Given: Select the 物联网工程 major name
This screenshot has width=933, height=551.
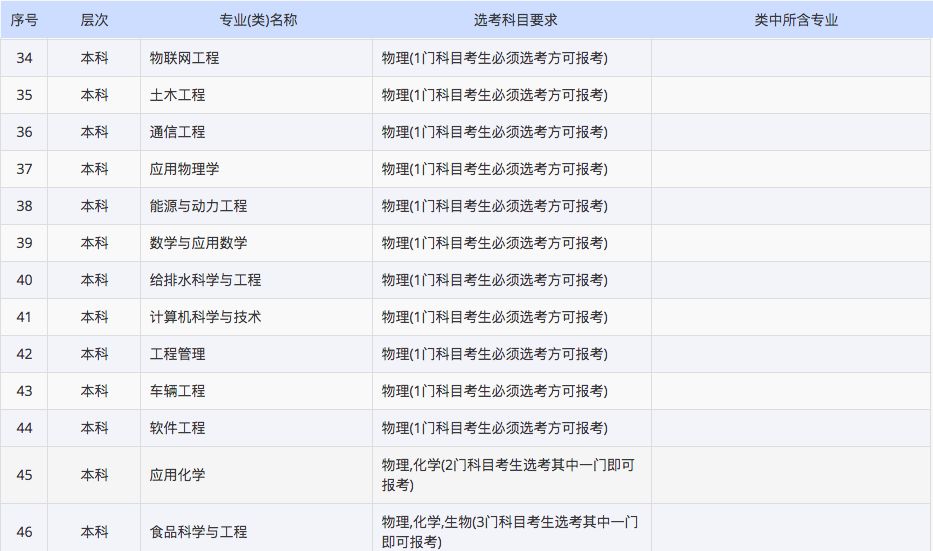Looking at the screenshot, I should pyautogui.click(x=184, y=58).
